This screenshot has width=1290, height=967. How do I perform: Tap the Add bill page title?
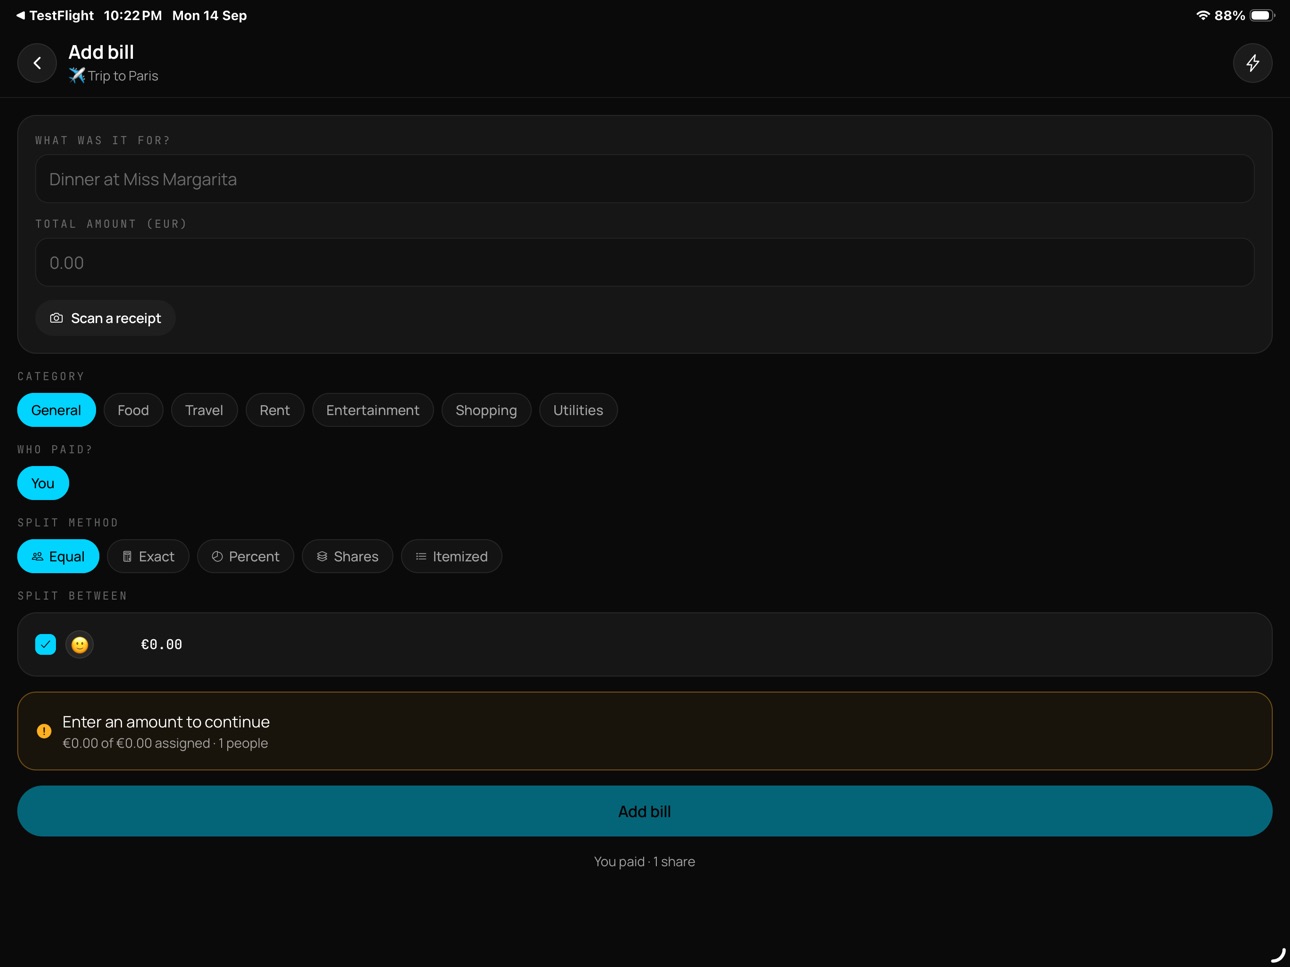(101, 52)
